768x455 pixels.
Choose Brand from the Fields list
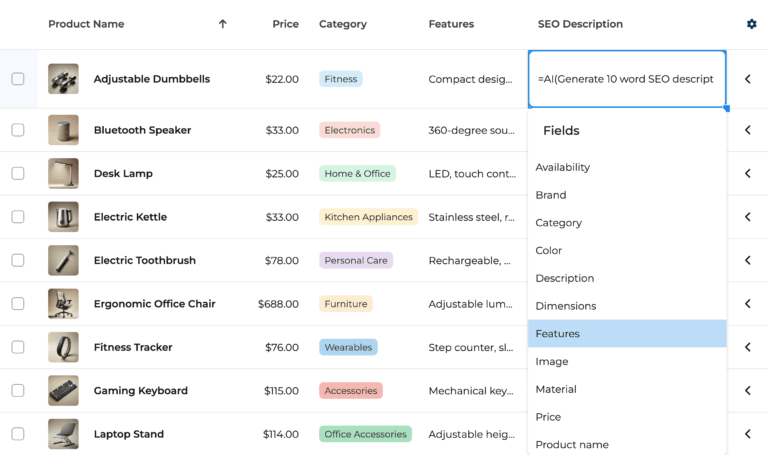(x=551, y=195)
